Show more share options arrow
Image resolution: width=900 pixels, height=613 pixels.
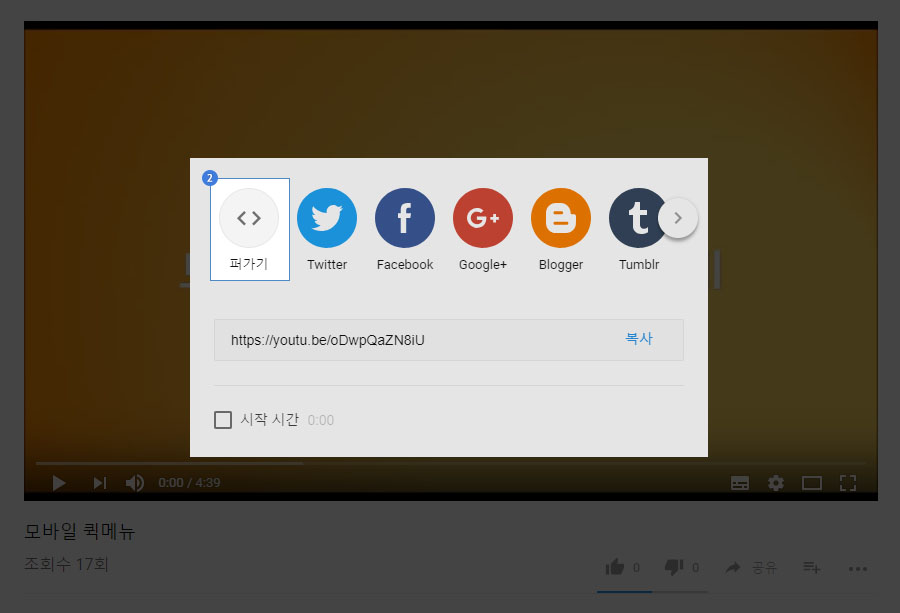678,218
